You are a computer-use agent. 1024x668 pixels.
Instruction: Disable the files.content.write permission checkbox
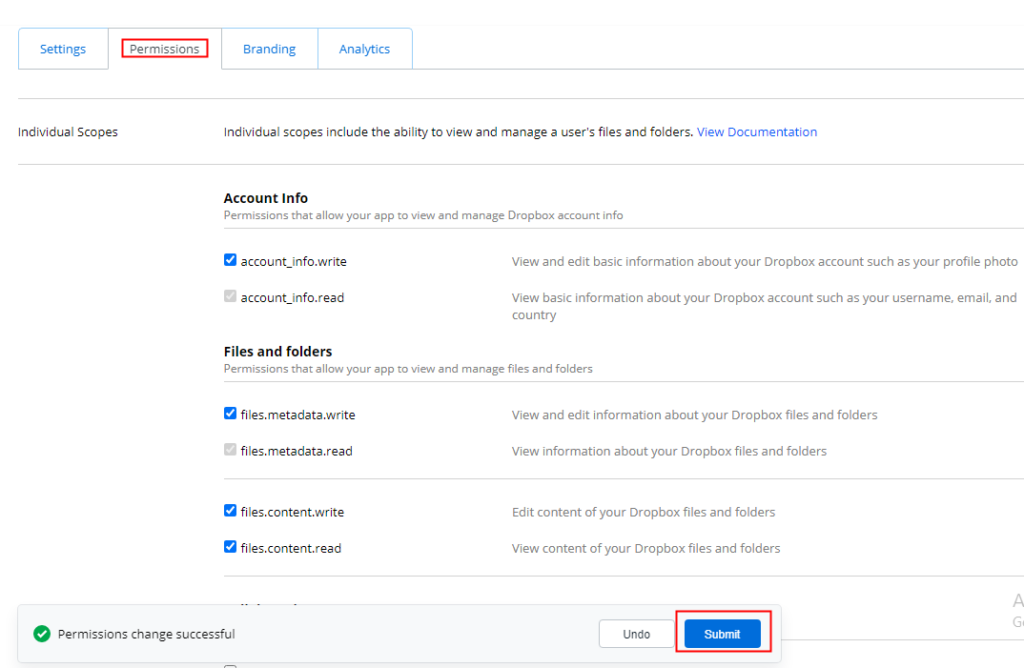pyautogui.click(x=230, y=511)
